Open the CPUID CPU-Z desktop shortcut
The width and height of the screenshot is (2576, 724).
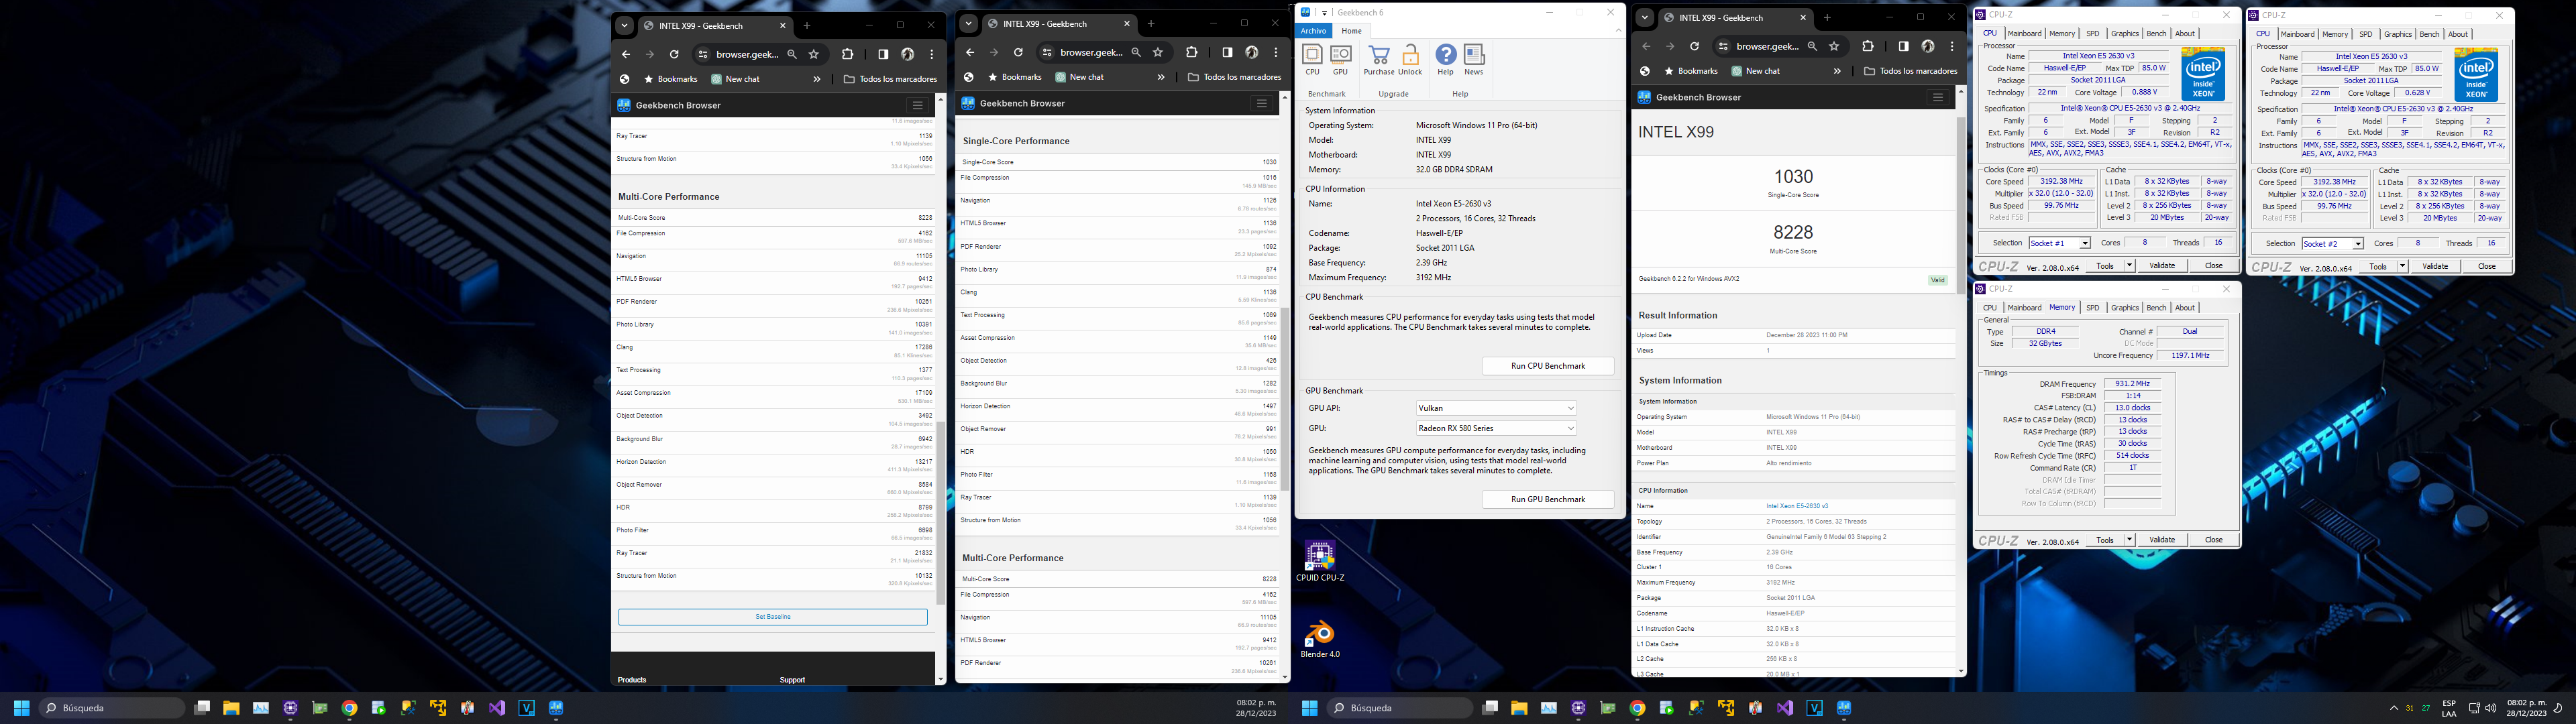pyautogui.click(x=1320, y=562)
